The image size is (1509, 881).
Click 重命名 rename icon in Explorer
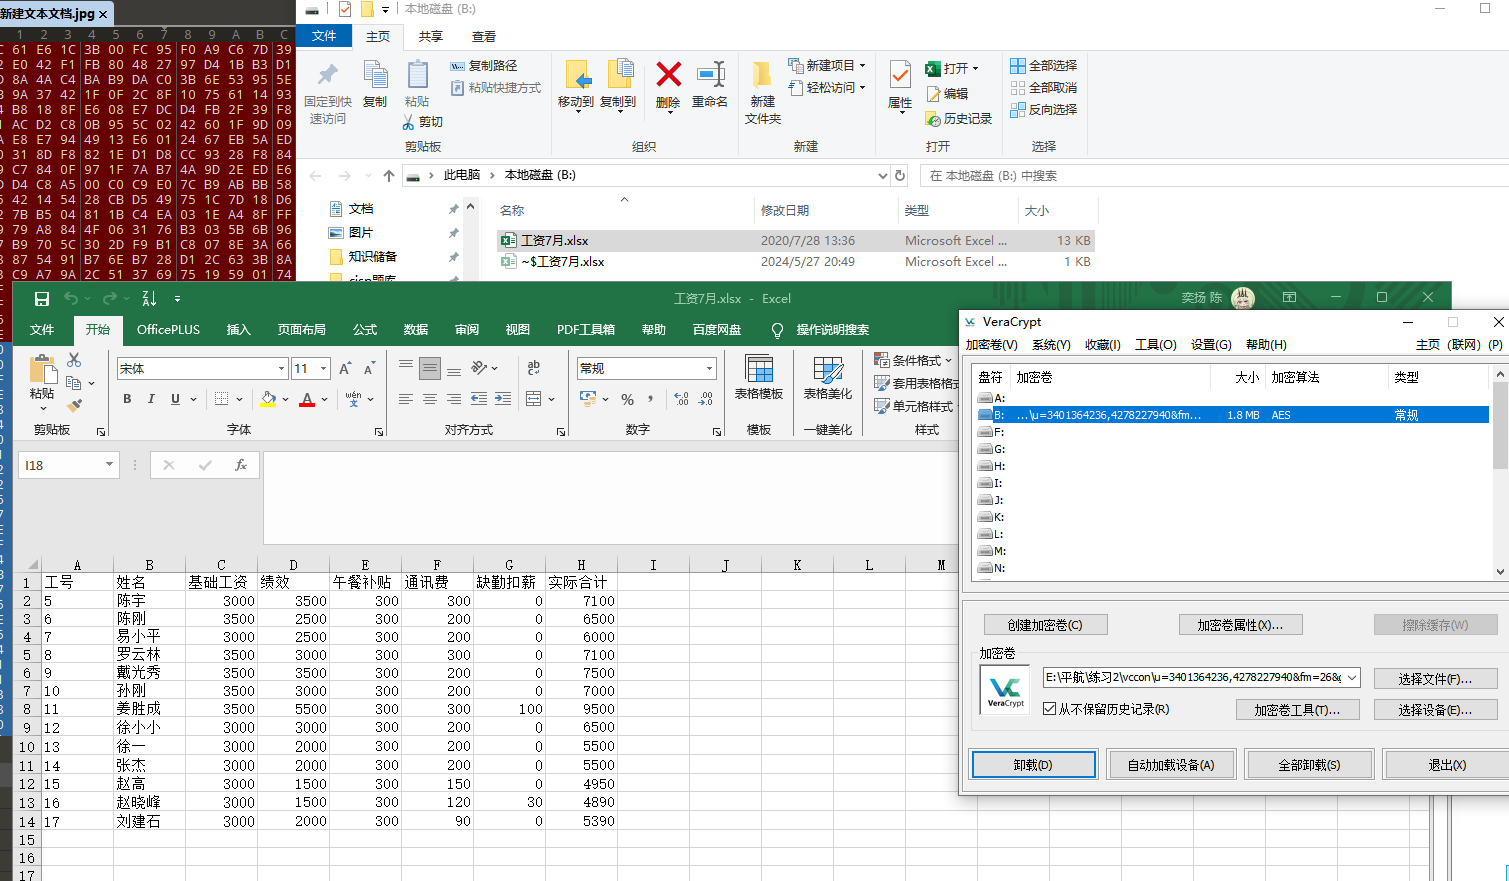tap(710, 85)
